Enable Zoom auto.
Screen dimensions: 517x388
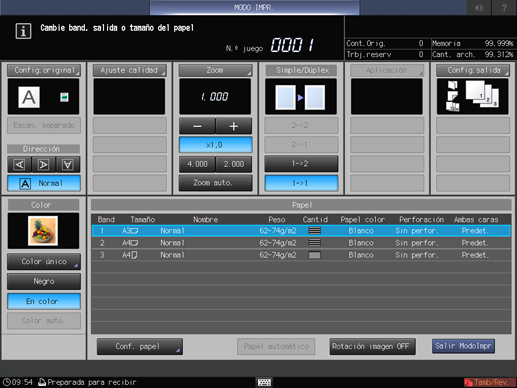(x=215, y=183)
